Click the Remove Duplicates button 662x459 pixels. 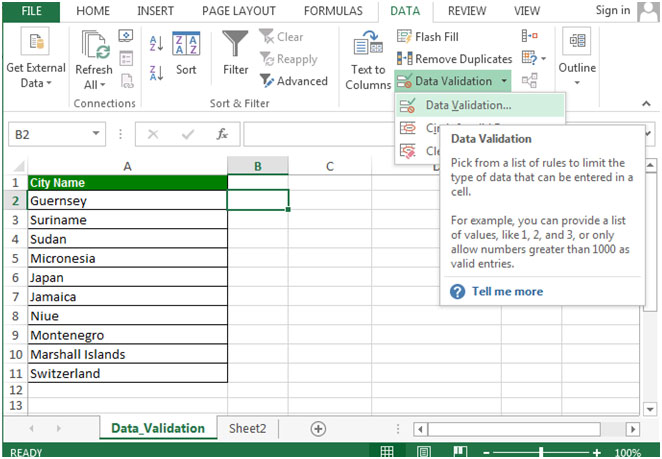pyautogui.click(x=454, y=59)
